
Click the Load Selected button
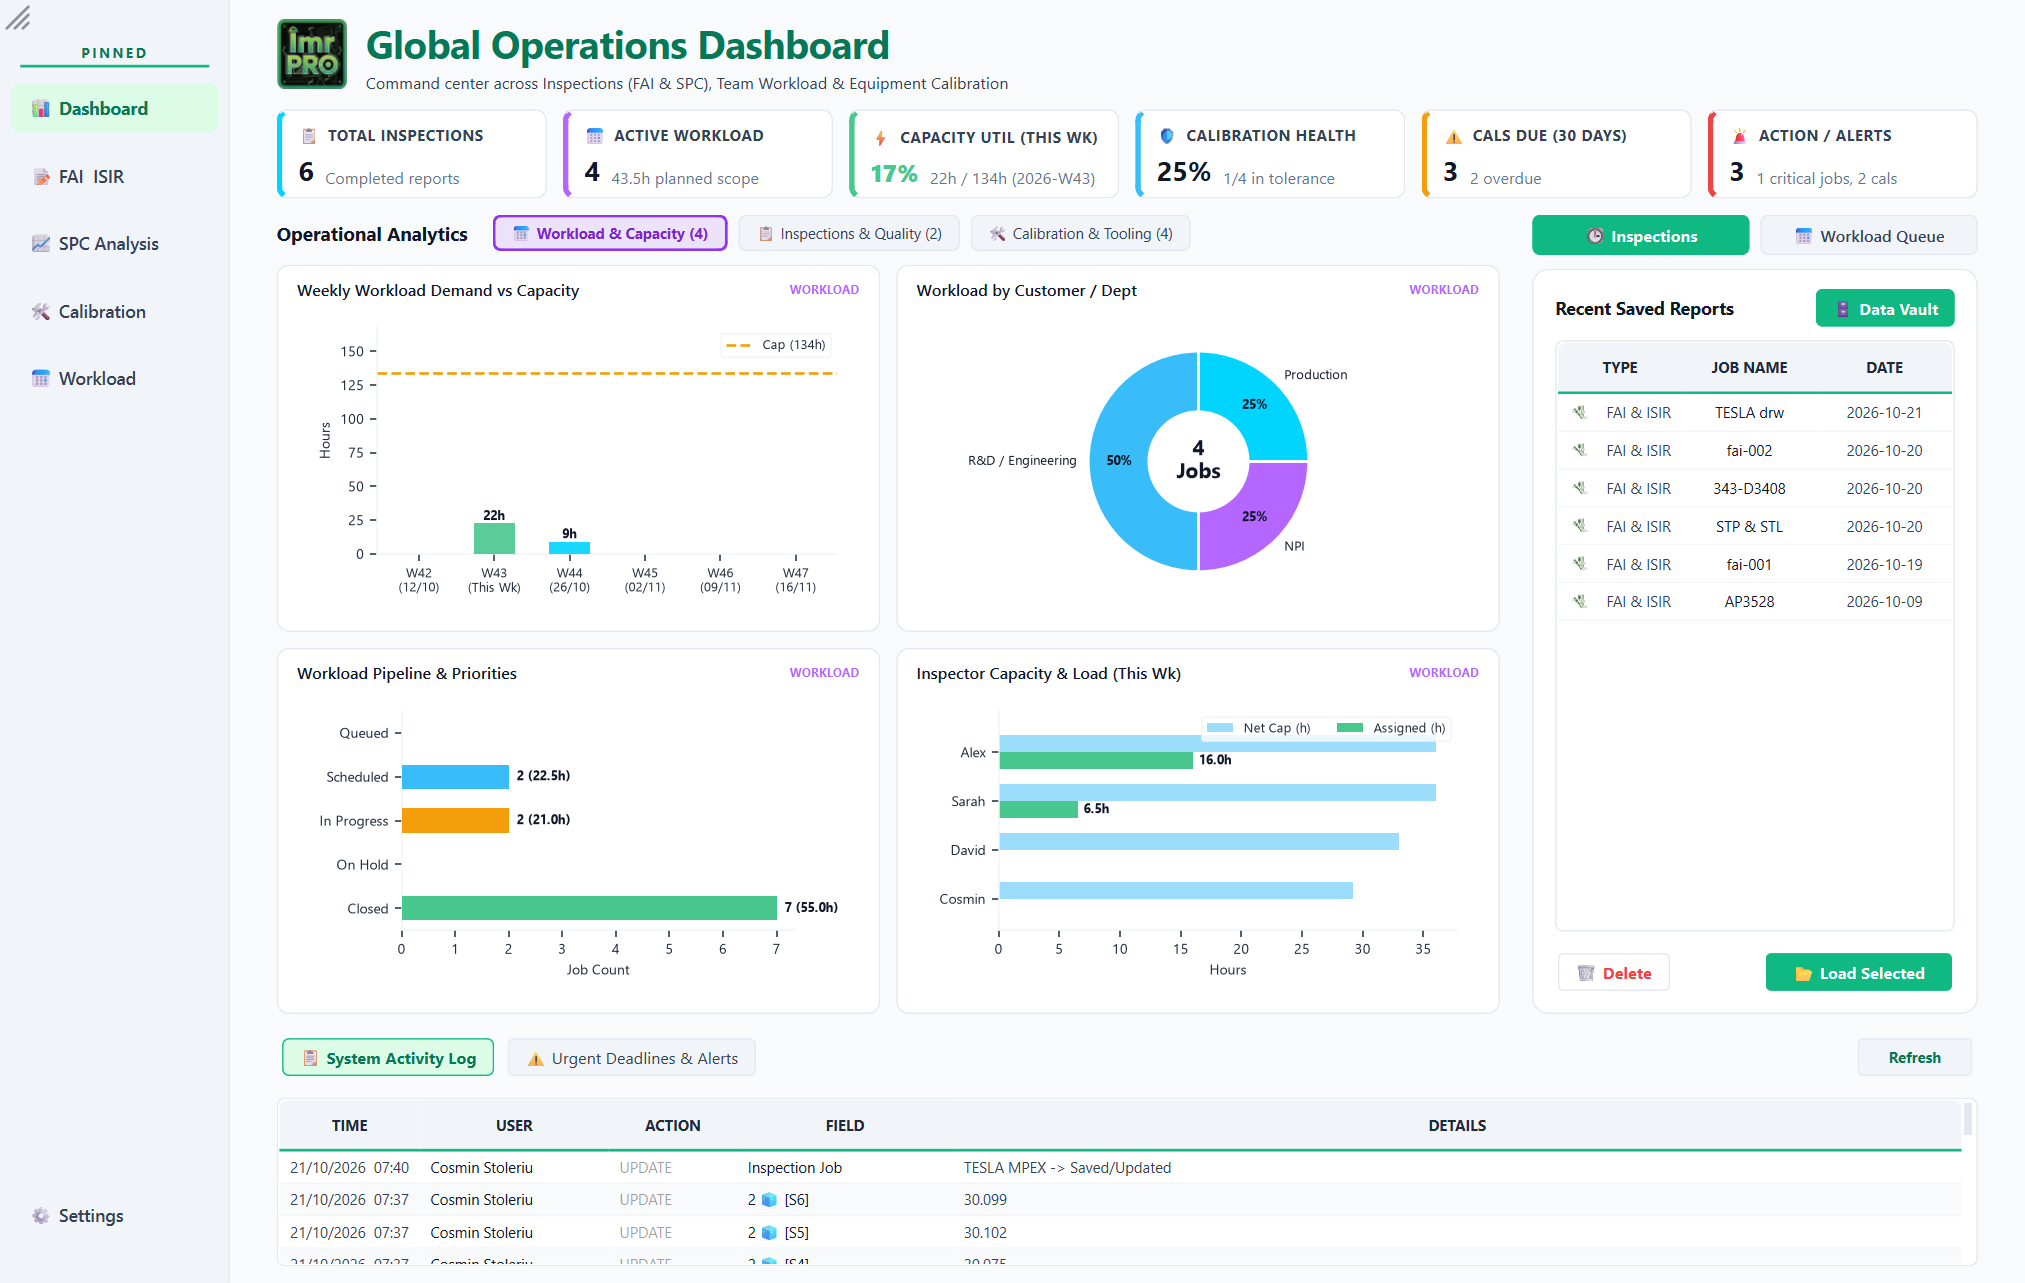pos(1859,973)
